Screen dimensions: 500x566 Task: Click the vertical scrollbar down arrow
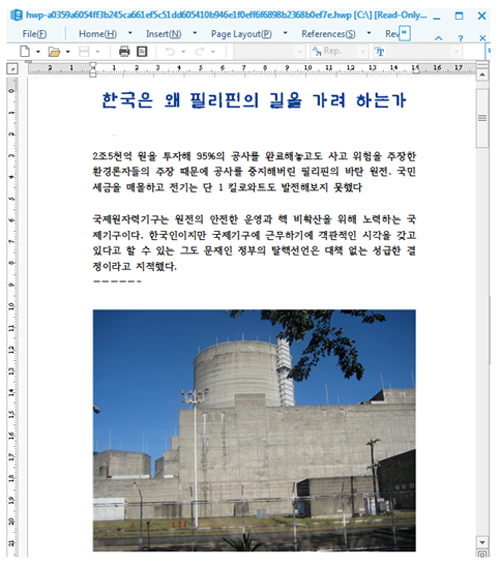point(482,542)
